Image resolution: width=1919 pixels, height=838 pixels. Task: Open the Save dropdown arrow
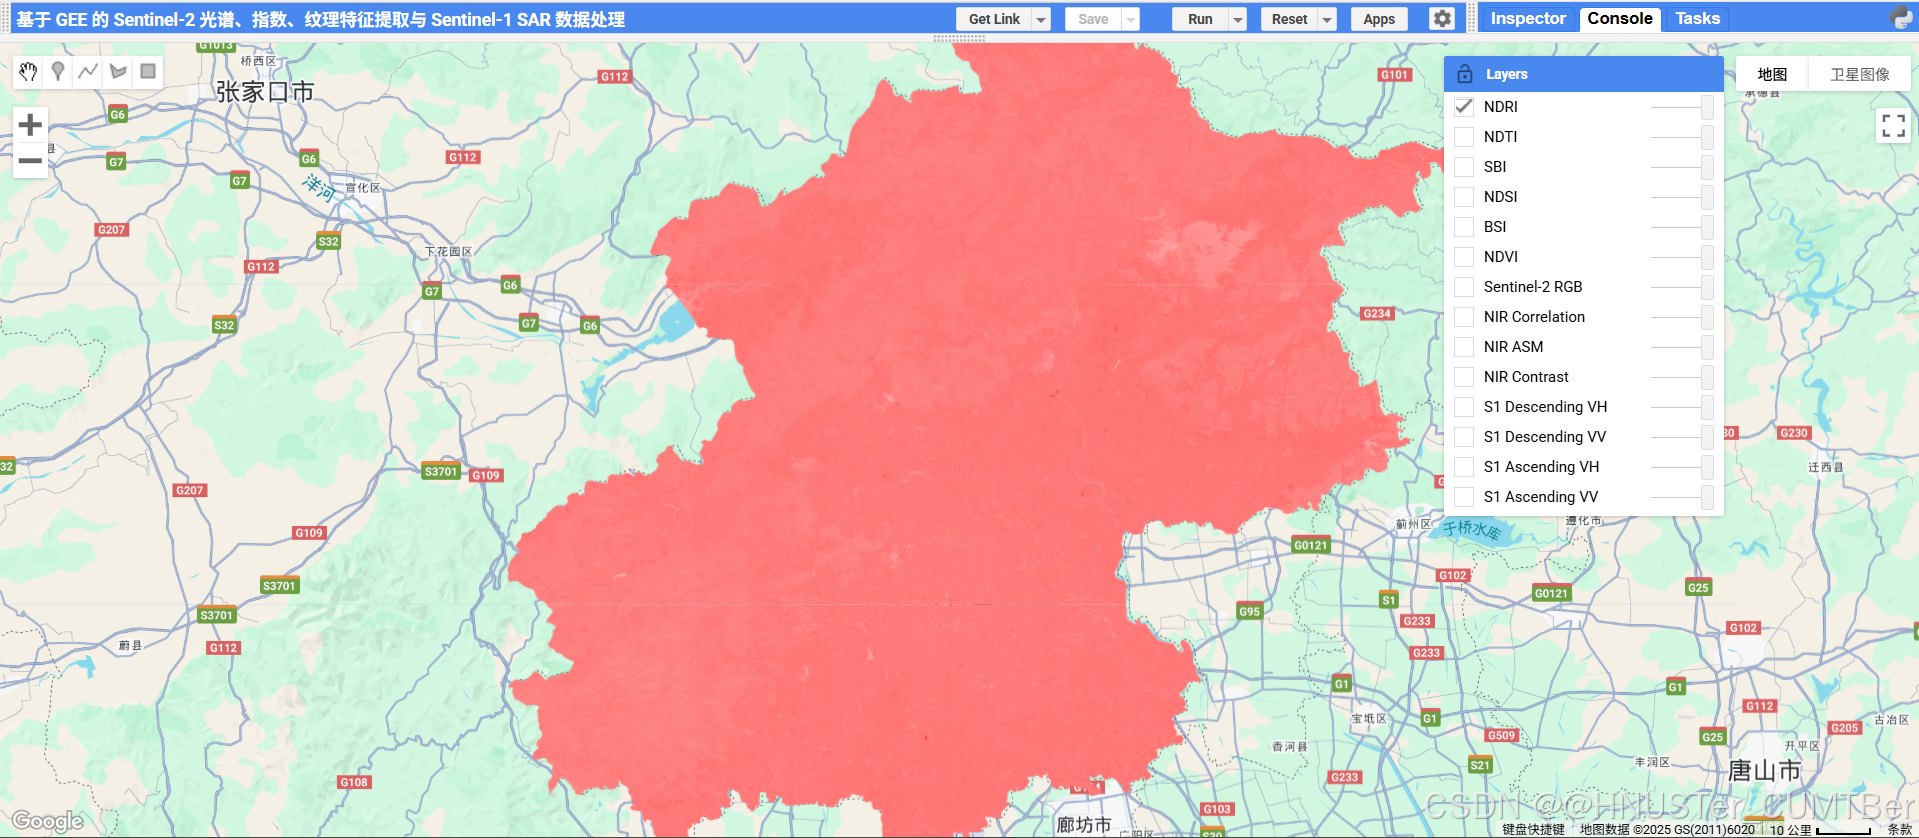1131,19
